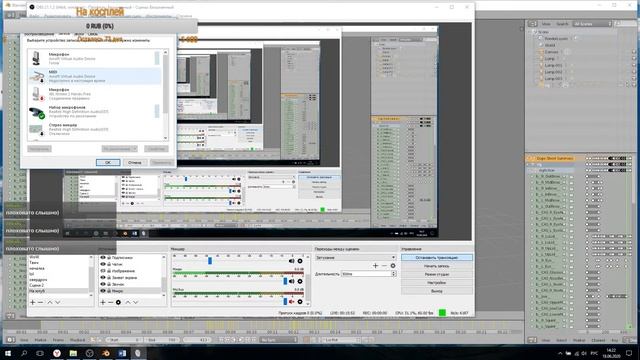Switch to Word from the taskbar
Screen dimensions: 640x360
coord(122,353)
